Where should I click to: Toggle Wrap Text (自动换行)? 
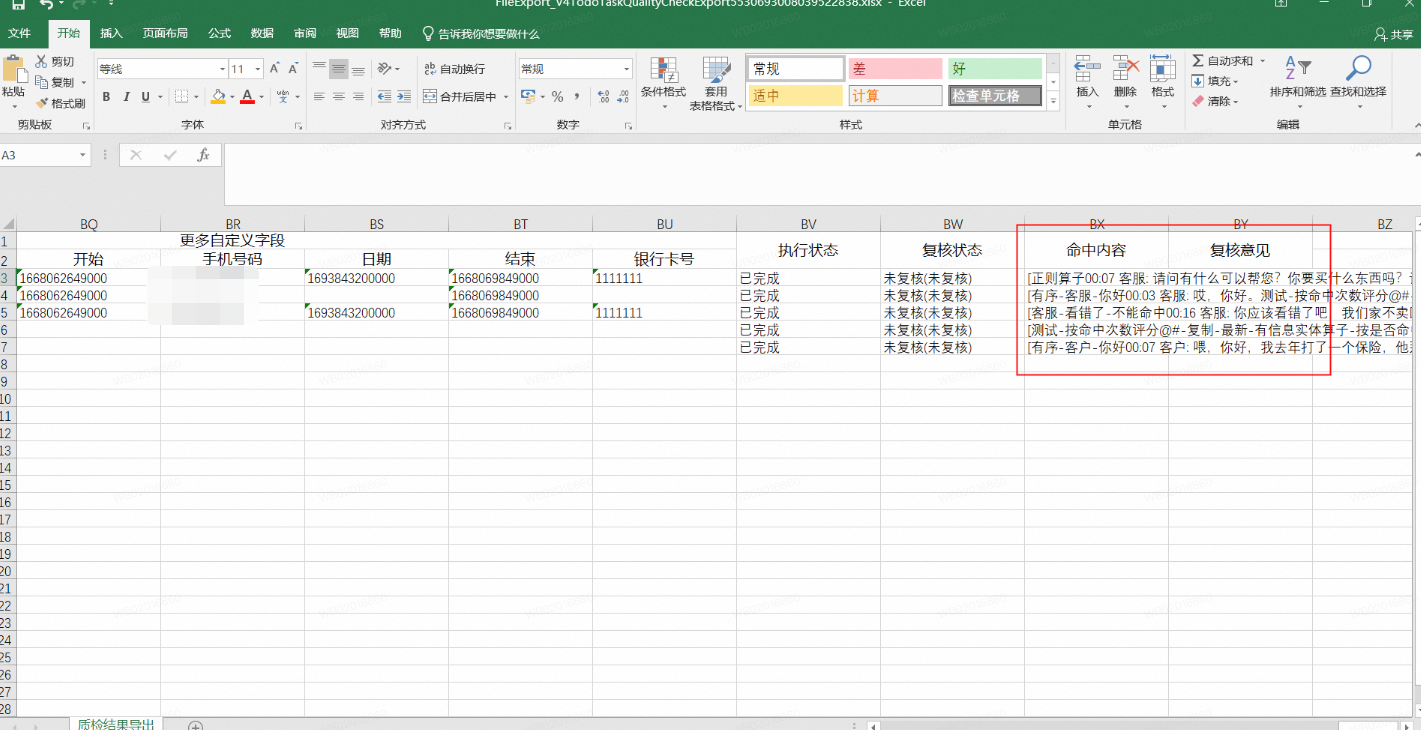[454, 69]
